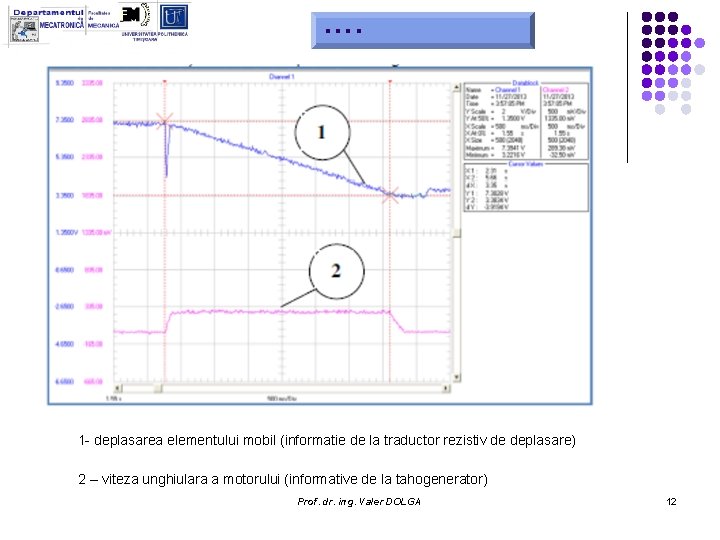Screen dimensions: 720x540
Task: Click the dY cursor value row
Action: [487, 208]
